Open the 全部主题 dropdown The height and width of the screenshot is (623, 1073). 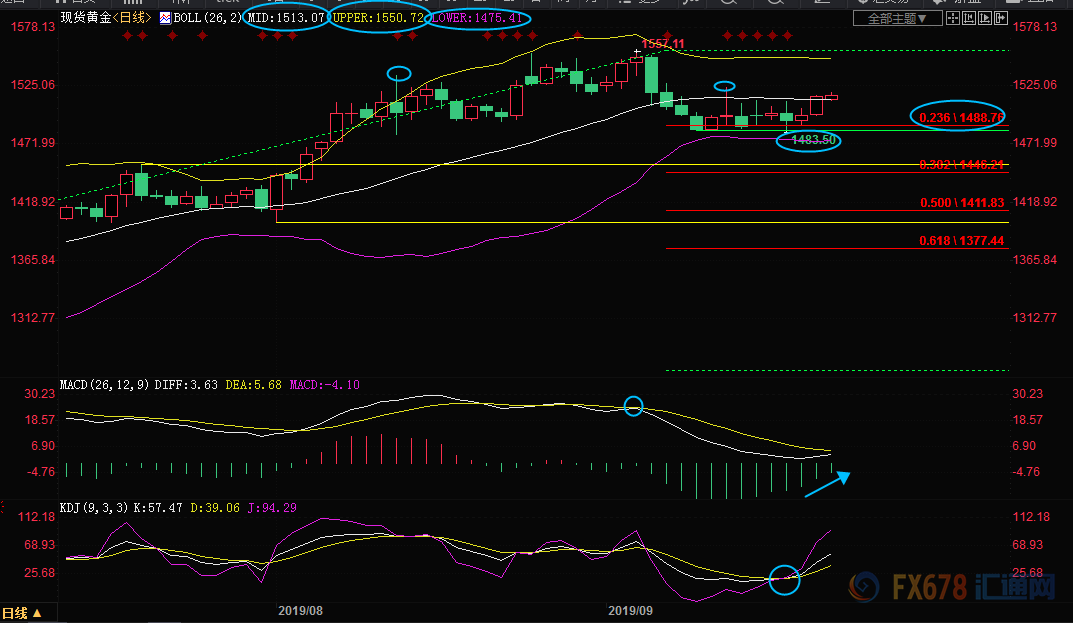coord(897,18)
